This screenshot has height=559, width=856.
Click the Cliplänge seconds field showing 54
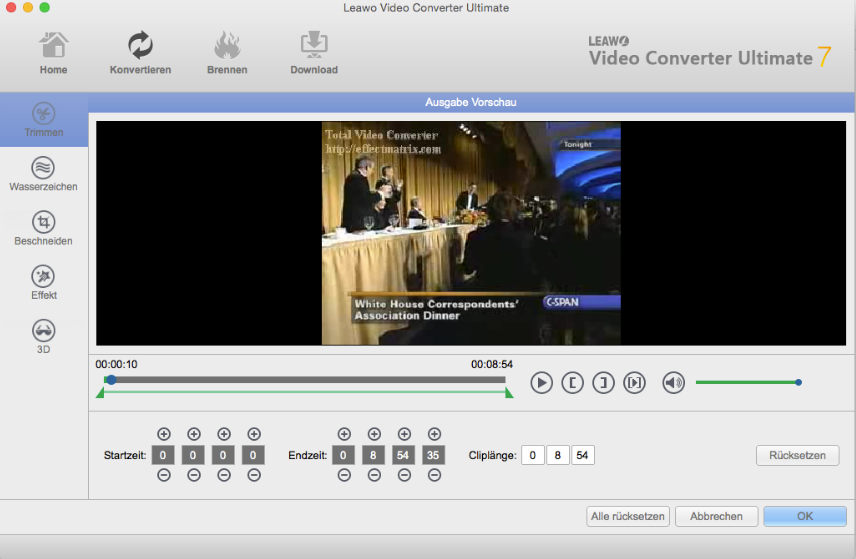tap(583, 455)
